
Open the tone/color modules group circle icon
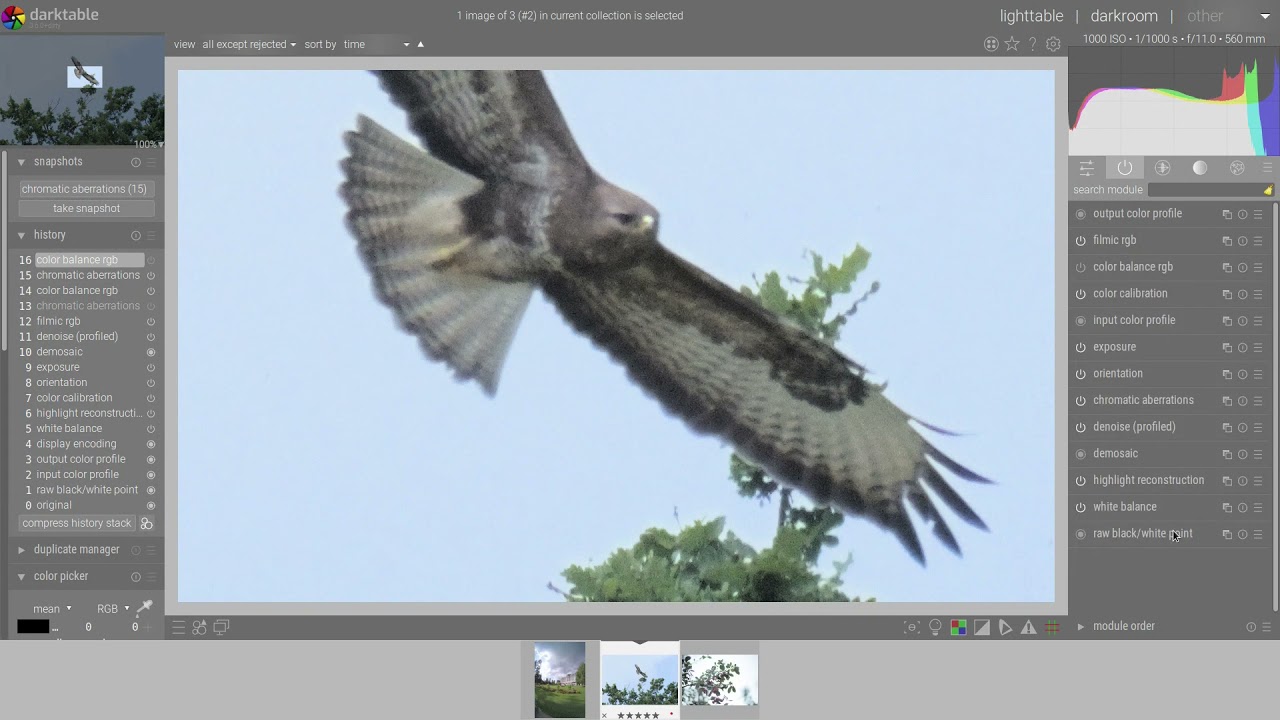pyautogui.click(x=1200, y=168)
